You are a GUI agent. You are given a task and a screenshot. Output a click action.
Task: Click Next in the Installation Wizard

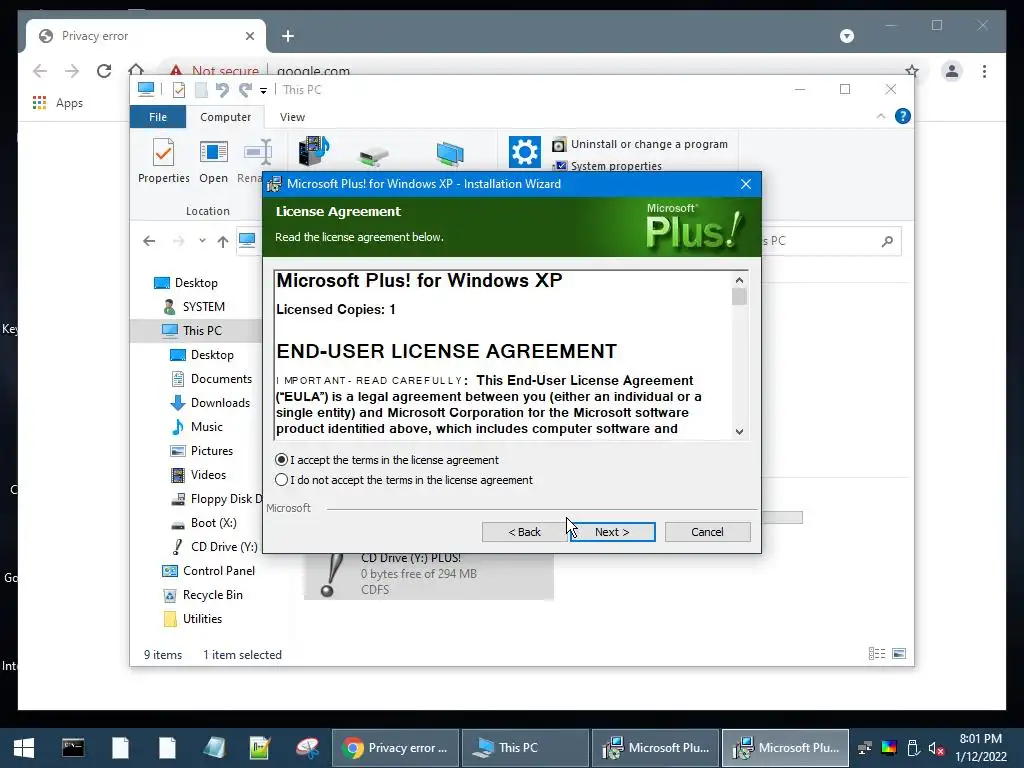coord(613,532)
